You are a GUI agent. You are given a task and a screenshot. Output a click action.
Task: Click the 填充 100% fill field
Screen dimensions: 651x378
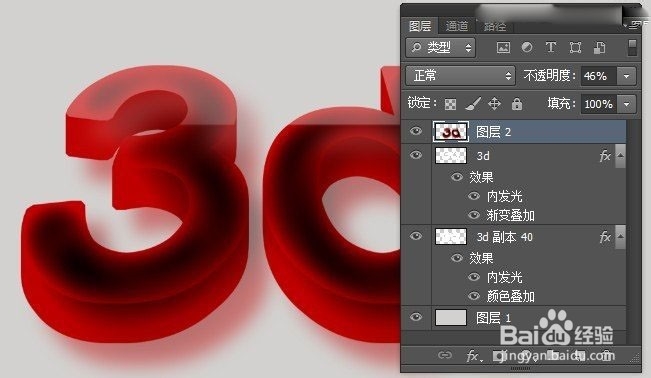click(598, 104)
